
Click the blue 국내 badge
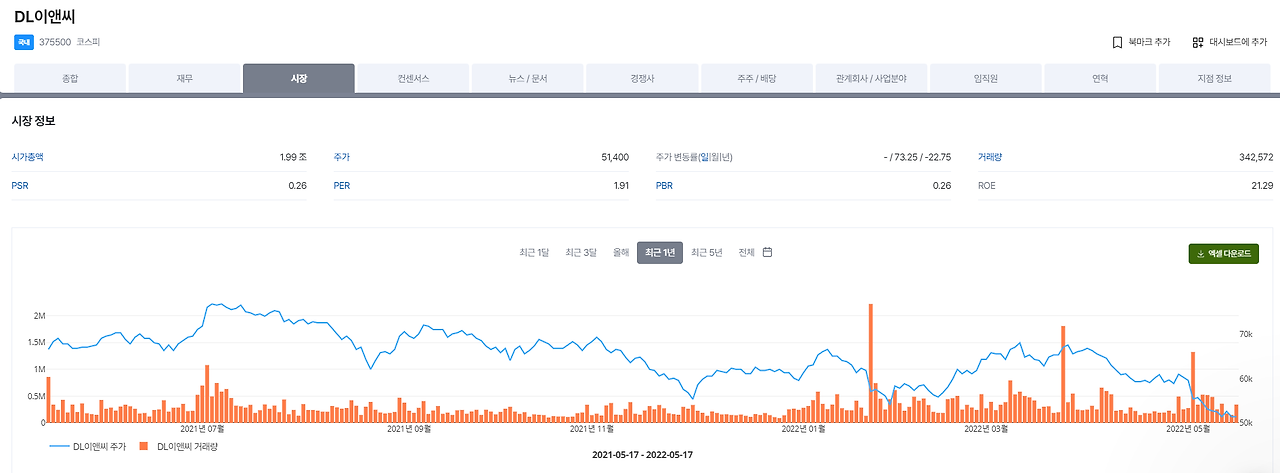pyautogui.click(x=23, y=42)
